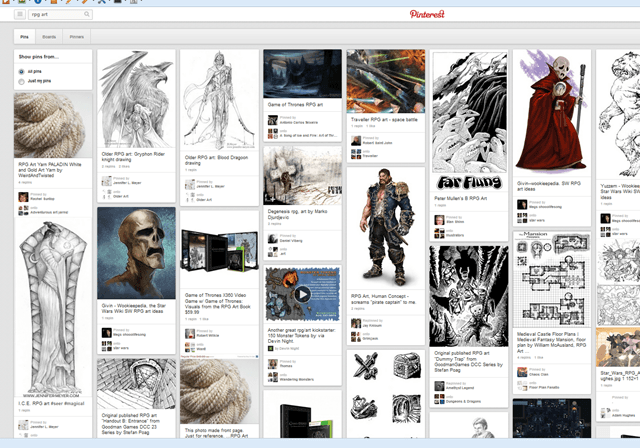Switch to the Pinners tab
Screen dimensions: 640x448
(x=77, y=37)
